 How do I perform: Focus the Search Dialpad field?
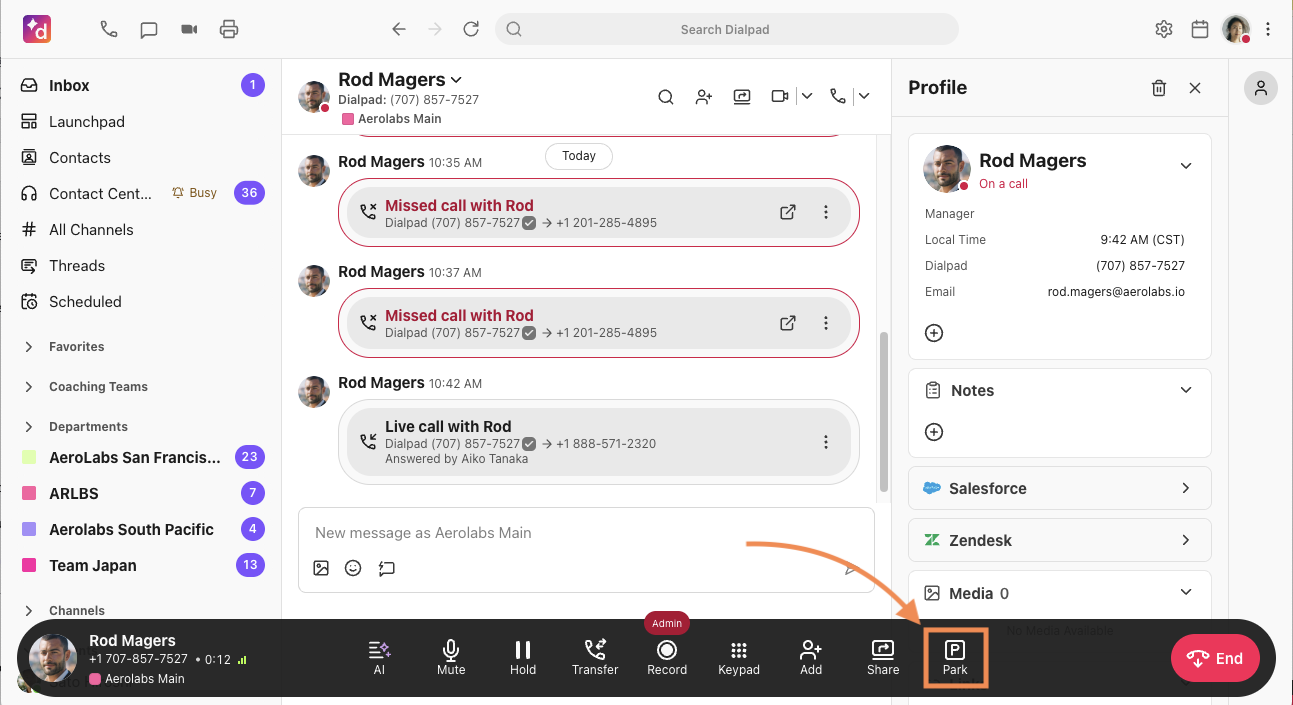[x=725, y=29]
